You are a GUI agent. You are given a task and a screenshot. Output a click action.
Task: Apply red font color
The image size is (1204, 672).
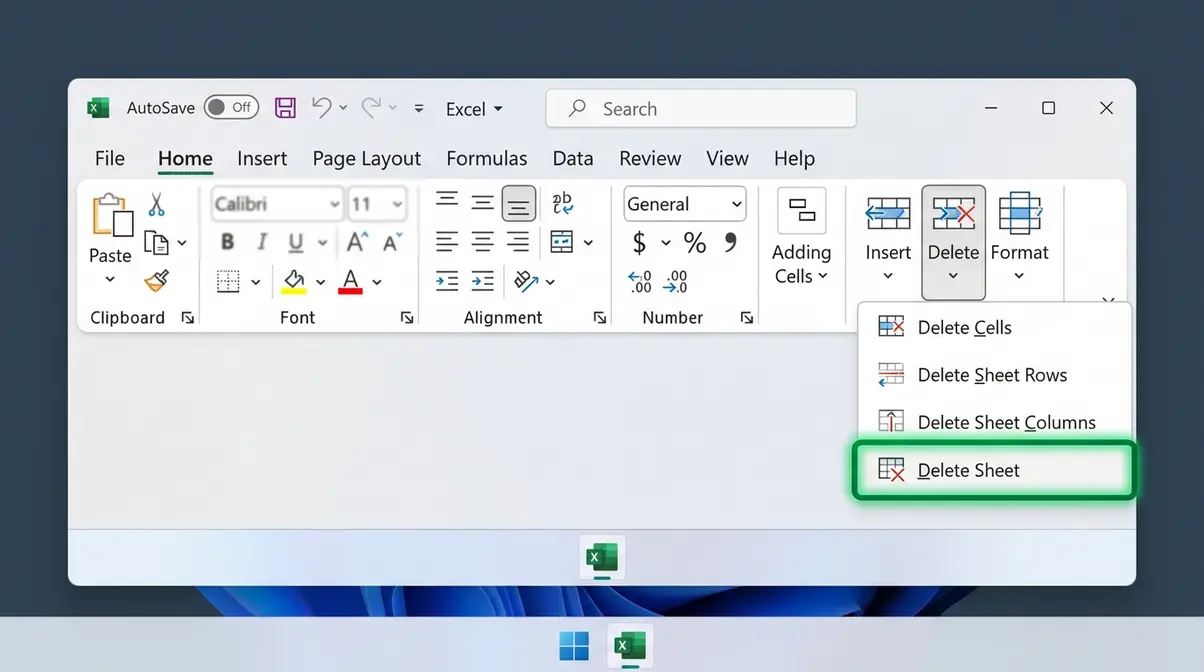[350, 282]
